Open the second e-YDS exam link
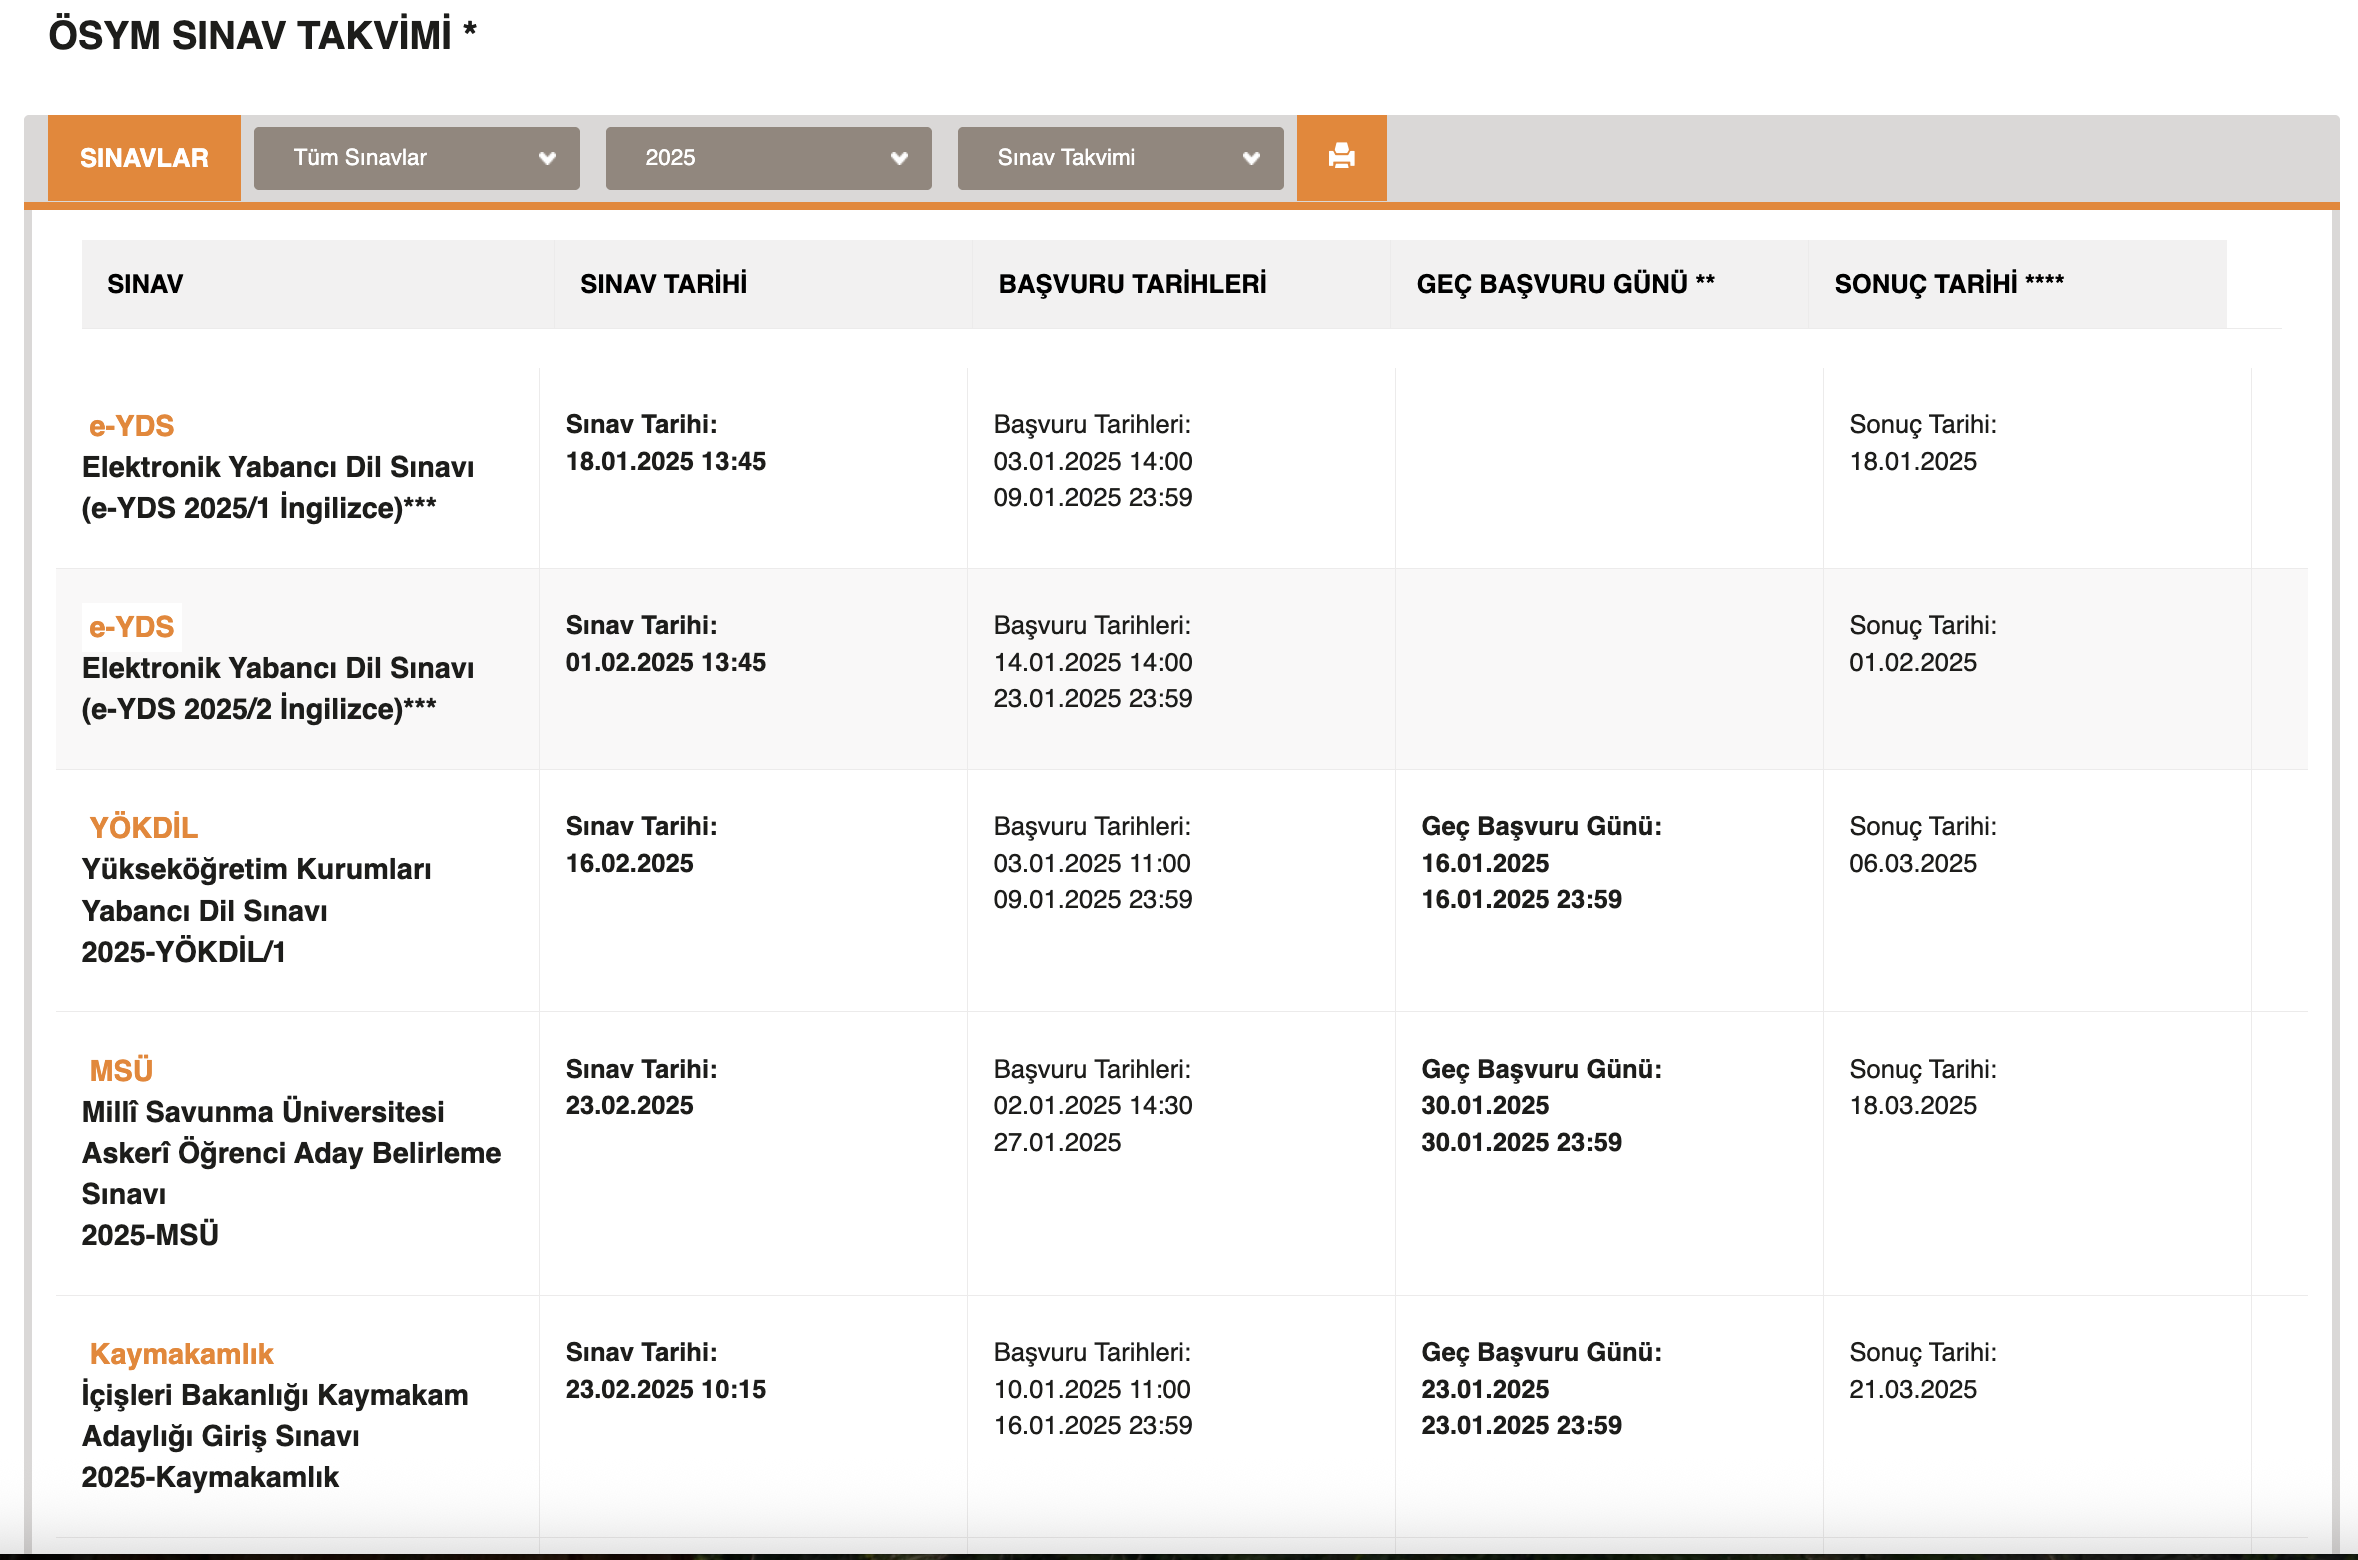The width and height of the screenshot is (2358, 1560). tap(131, 627)
